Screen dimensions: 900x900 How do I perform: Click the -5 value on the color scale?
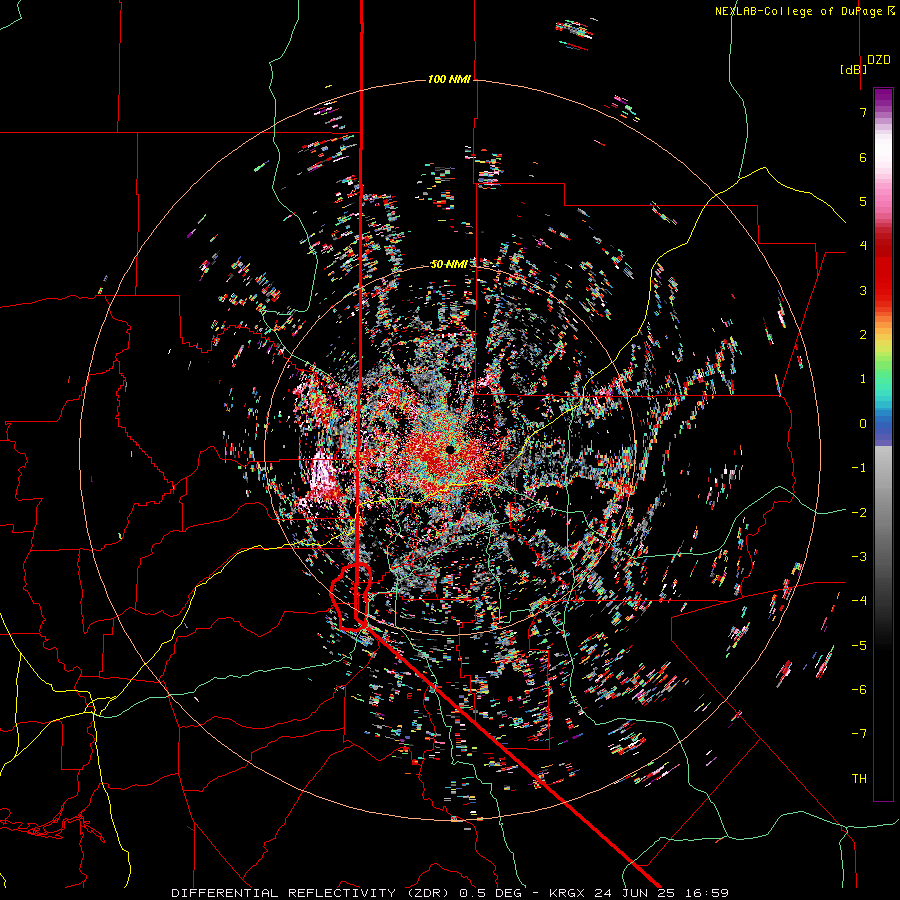coord(859,645)
